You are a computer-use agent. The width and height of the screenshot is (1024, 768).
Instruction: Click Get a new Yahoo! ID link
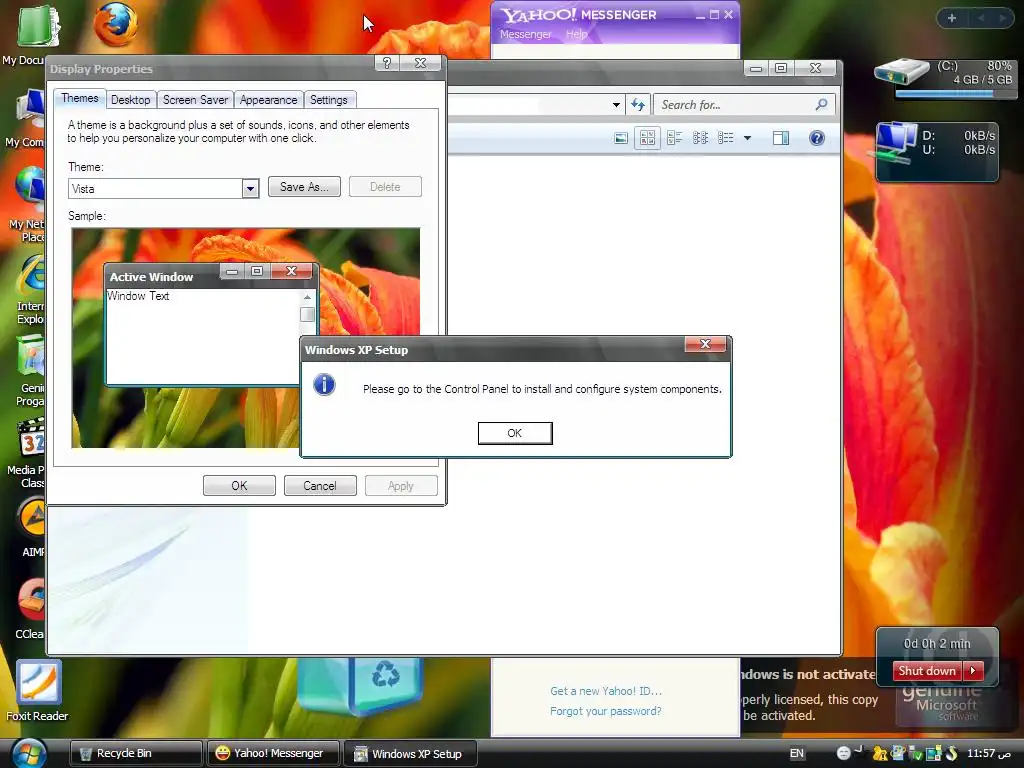click(x=606, y=691)
